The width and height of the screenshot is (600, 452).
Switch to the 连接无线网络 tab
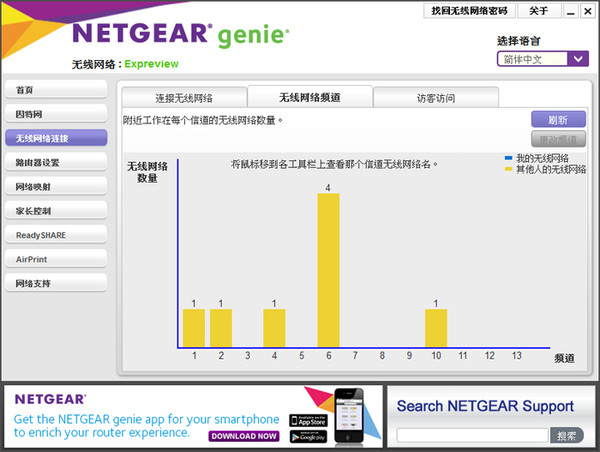pyautogui.click(x=184, y=98)
